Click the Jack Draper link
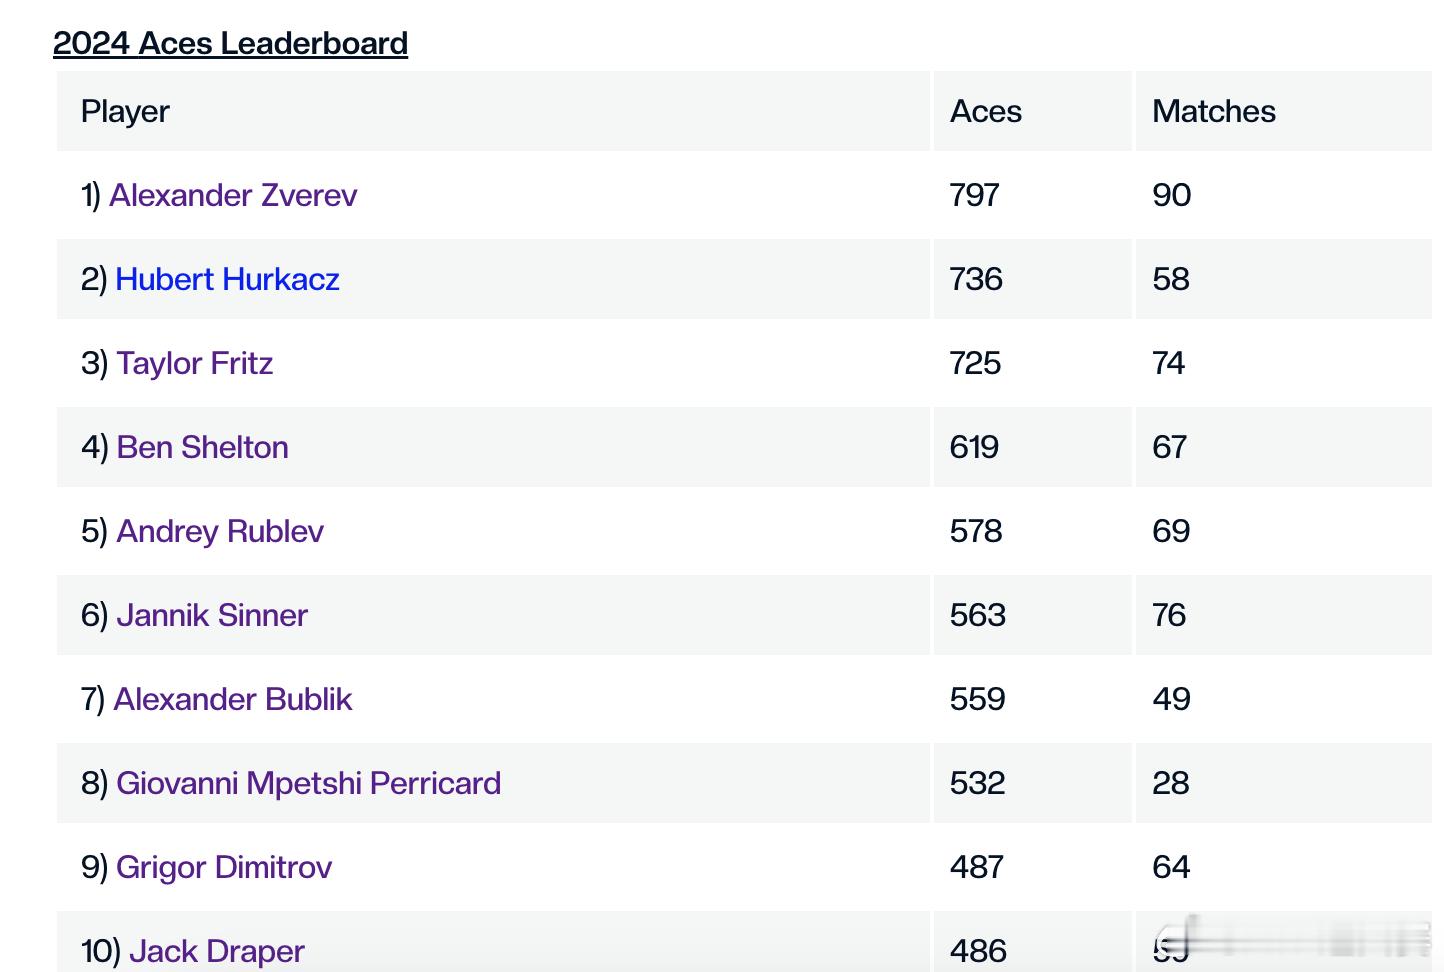 point(217,950)
